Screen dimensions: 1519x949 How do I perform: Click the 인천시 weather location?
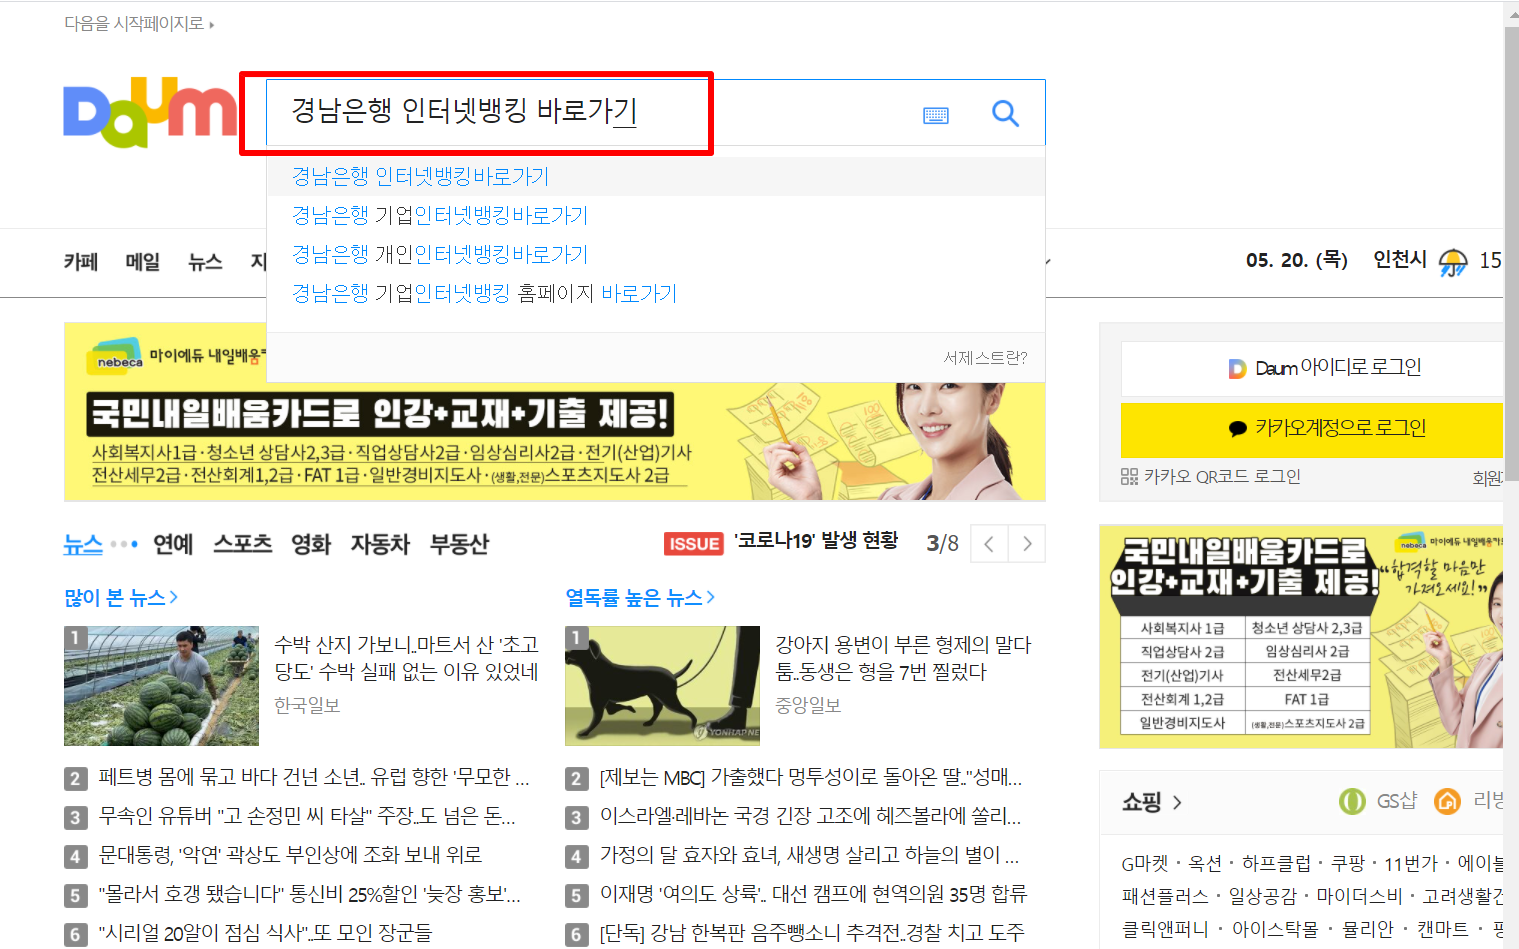tap(1400, 260)
